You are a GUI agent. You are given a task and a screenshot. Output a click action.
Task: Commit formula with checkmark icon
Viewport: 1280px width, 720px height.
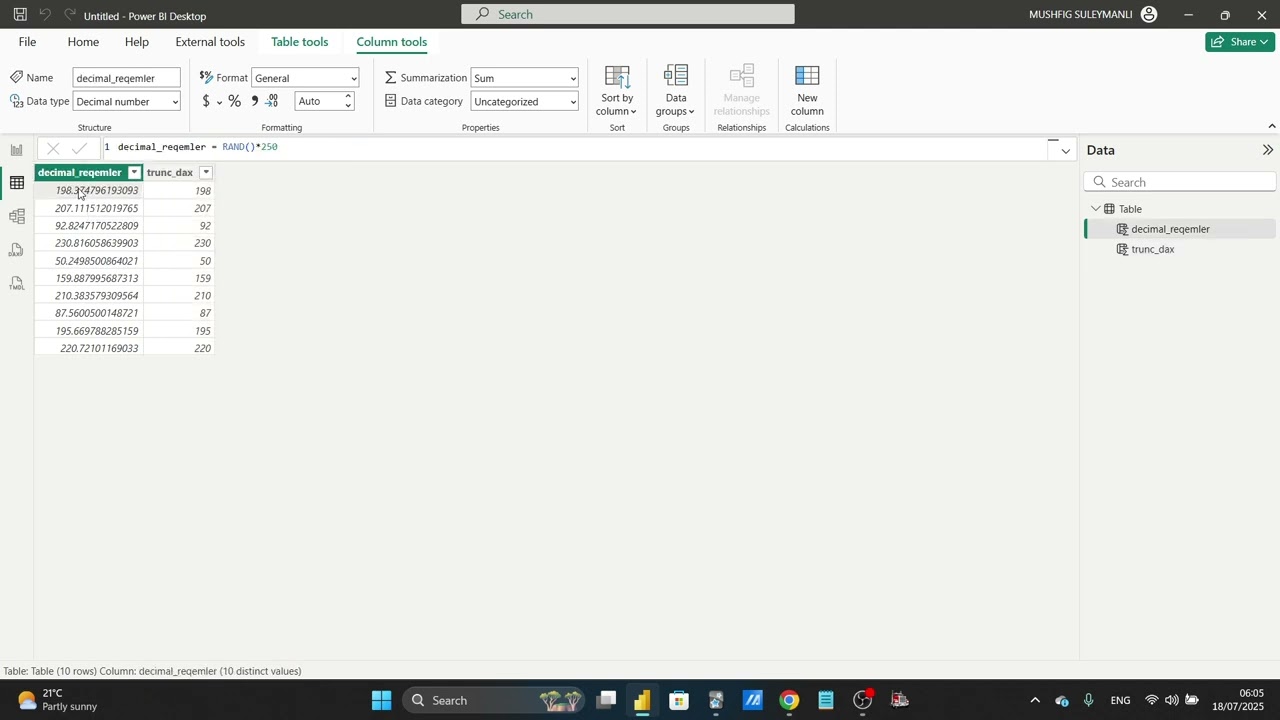(x=80, y=148)
